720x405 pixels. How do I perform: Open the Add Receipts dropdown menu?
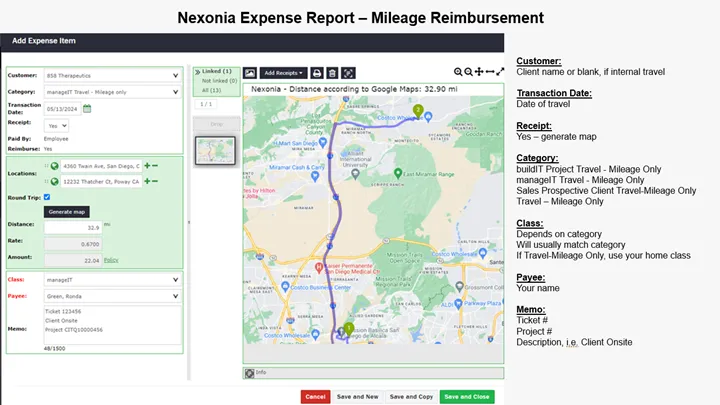[283, 73]
